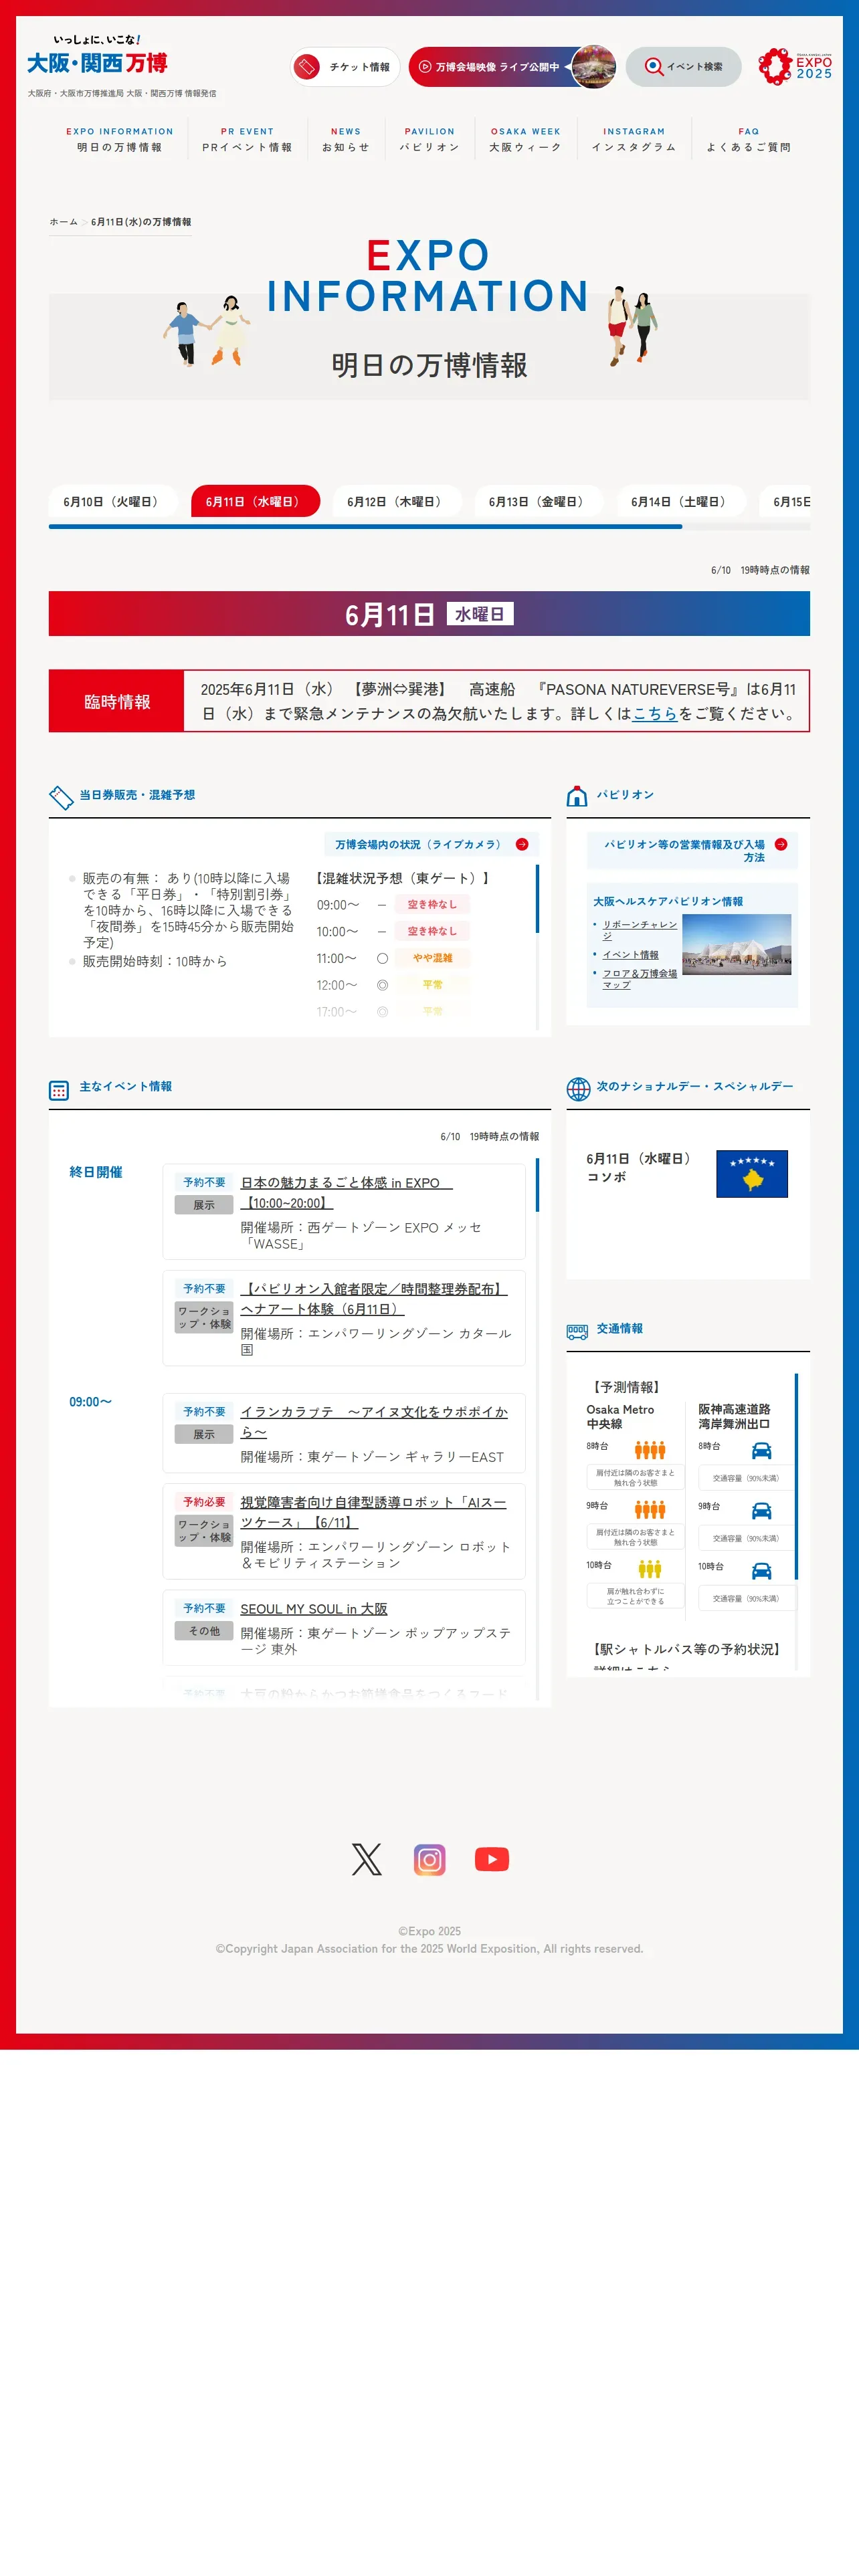The height and width of the screenshot is (2576, 859).
Task: Click 6月11日（水曜日）コソボ national day text
Action: [x=640, y=1167]
